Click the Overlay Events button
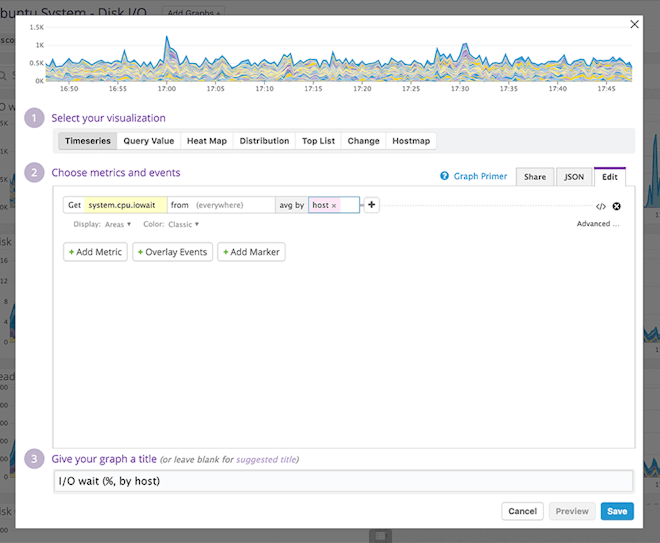 tap(172, 252)
